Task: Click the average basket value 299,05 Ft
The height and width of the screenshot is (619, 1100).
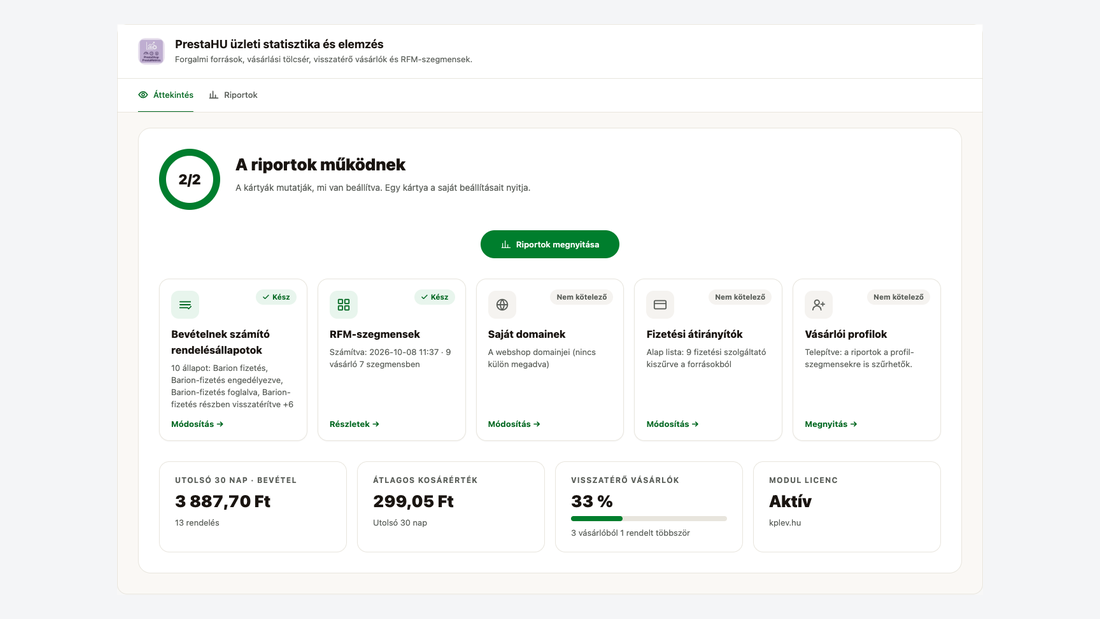Action: coord(413,501)
